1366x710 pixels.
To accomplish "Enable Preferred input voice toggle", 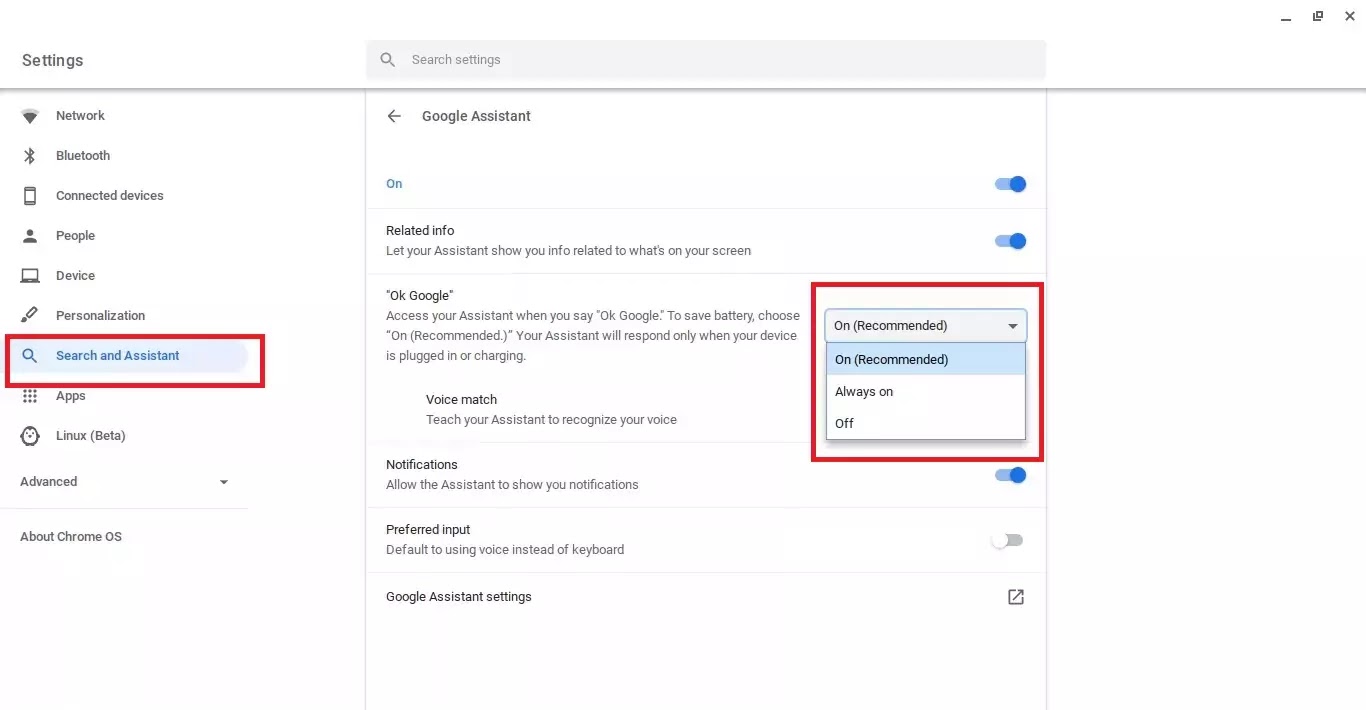I will (1008, 540).
